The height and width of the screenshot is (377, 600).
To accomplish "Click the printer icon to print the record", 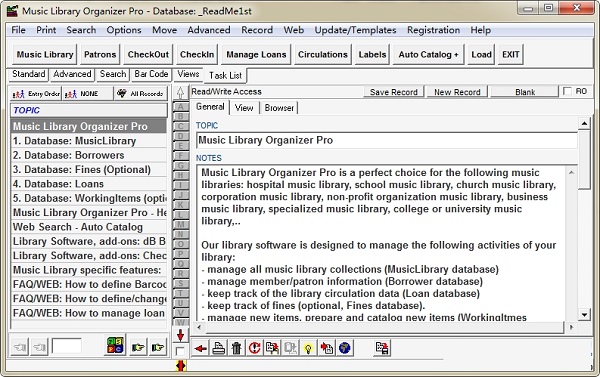I will click(x=218, y=348).
